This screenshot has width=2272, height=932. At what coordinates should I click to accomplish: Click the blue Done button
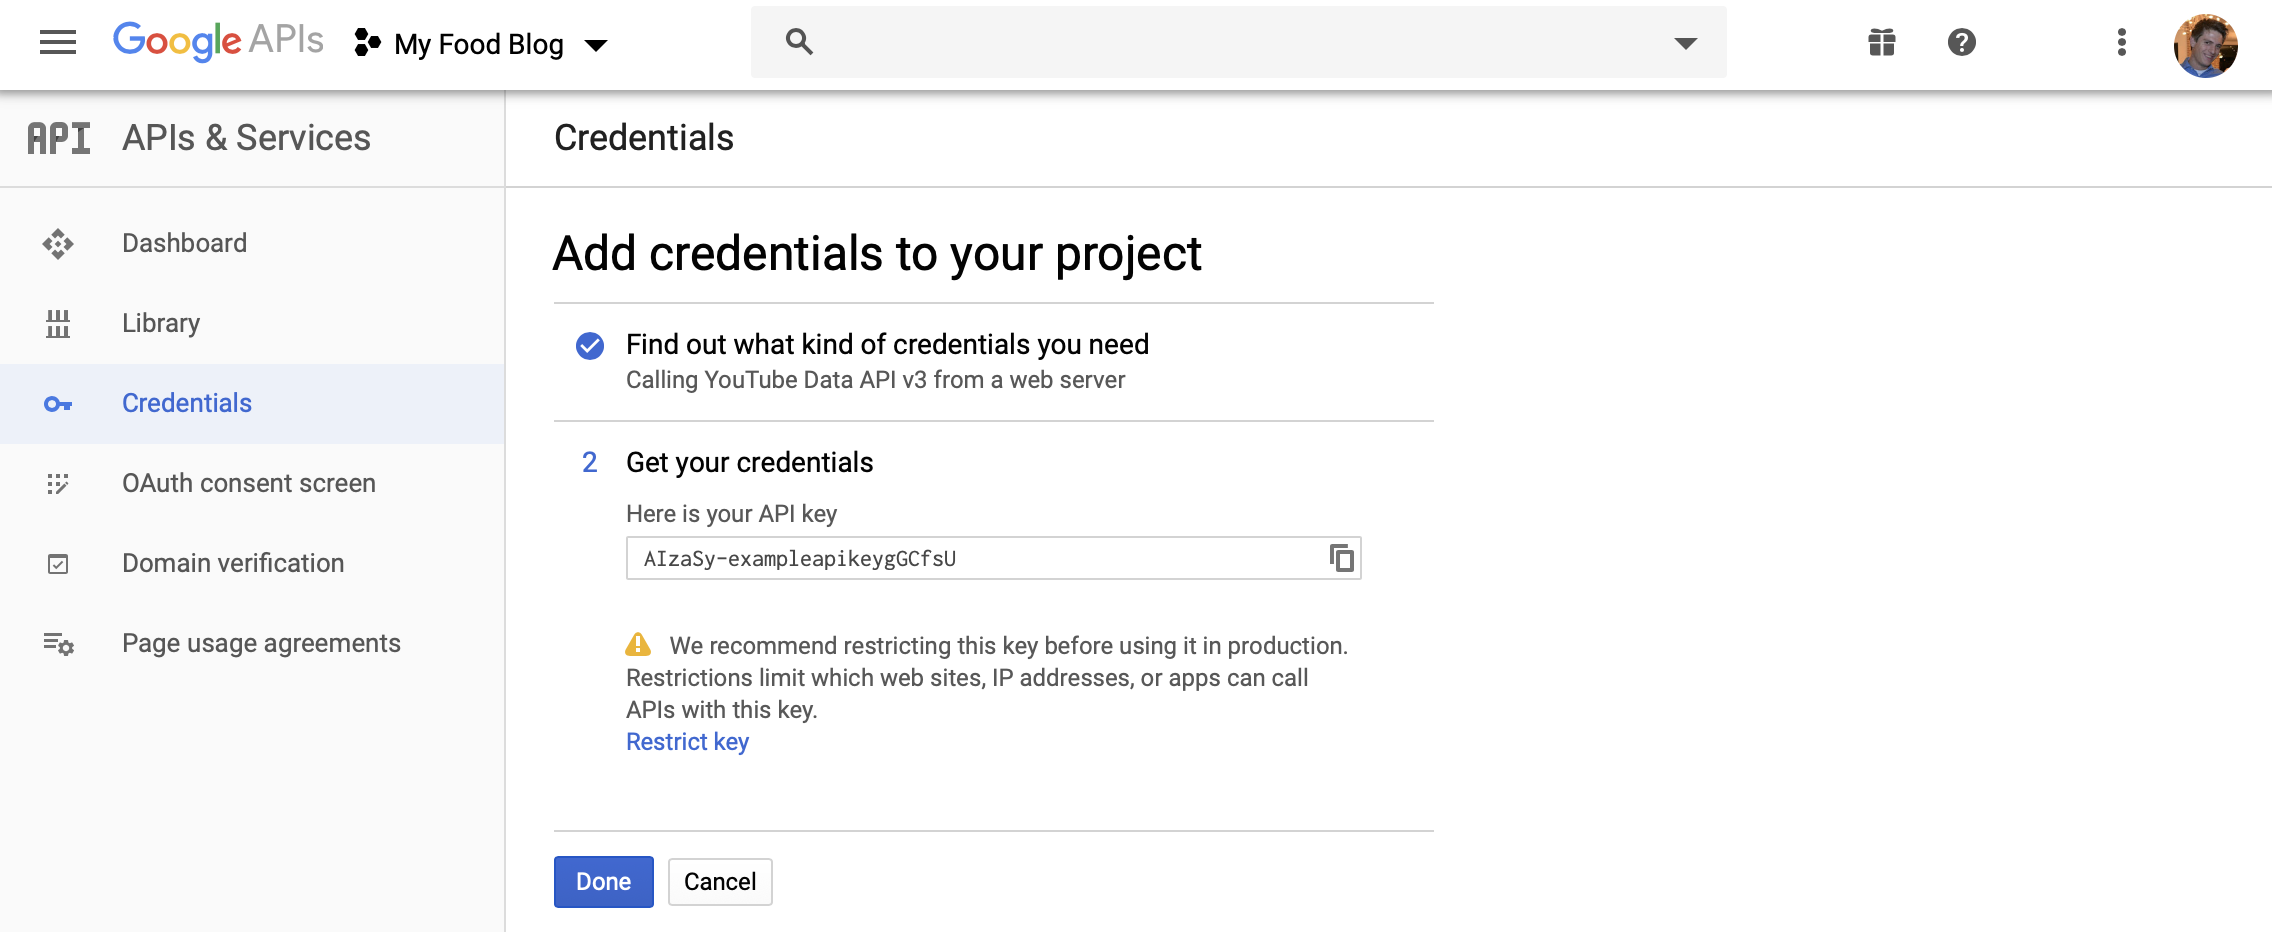tap(604, 882)
